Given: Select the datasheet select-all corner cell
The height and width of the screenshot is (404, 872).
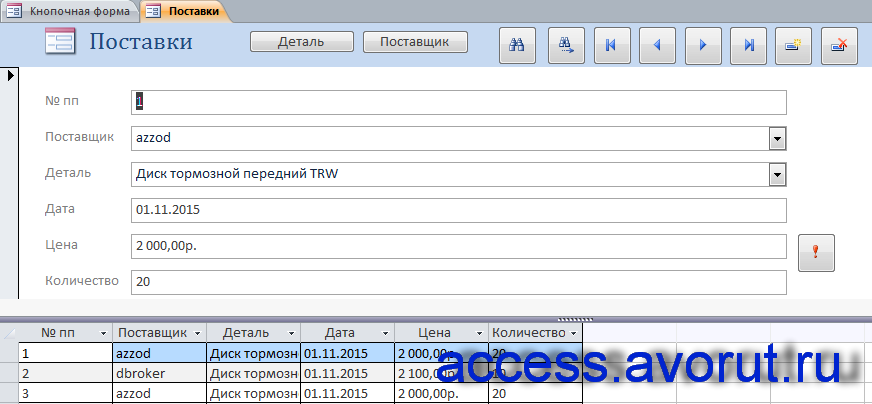Looking at the screenshot, I should (9, 333).
